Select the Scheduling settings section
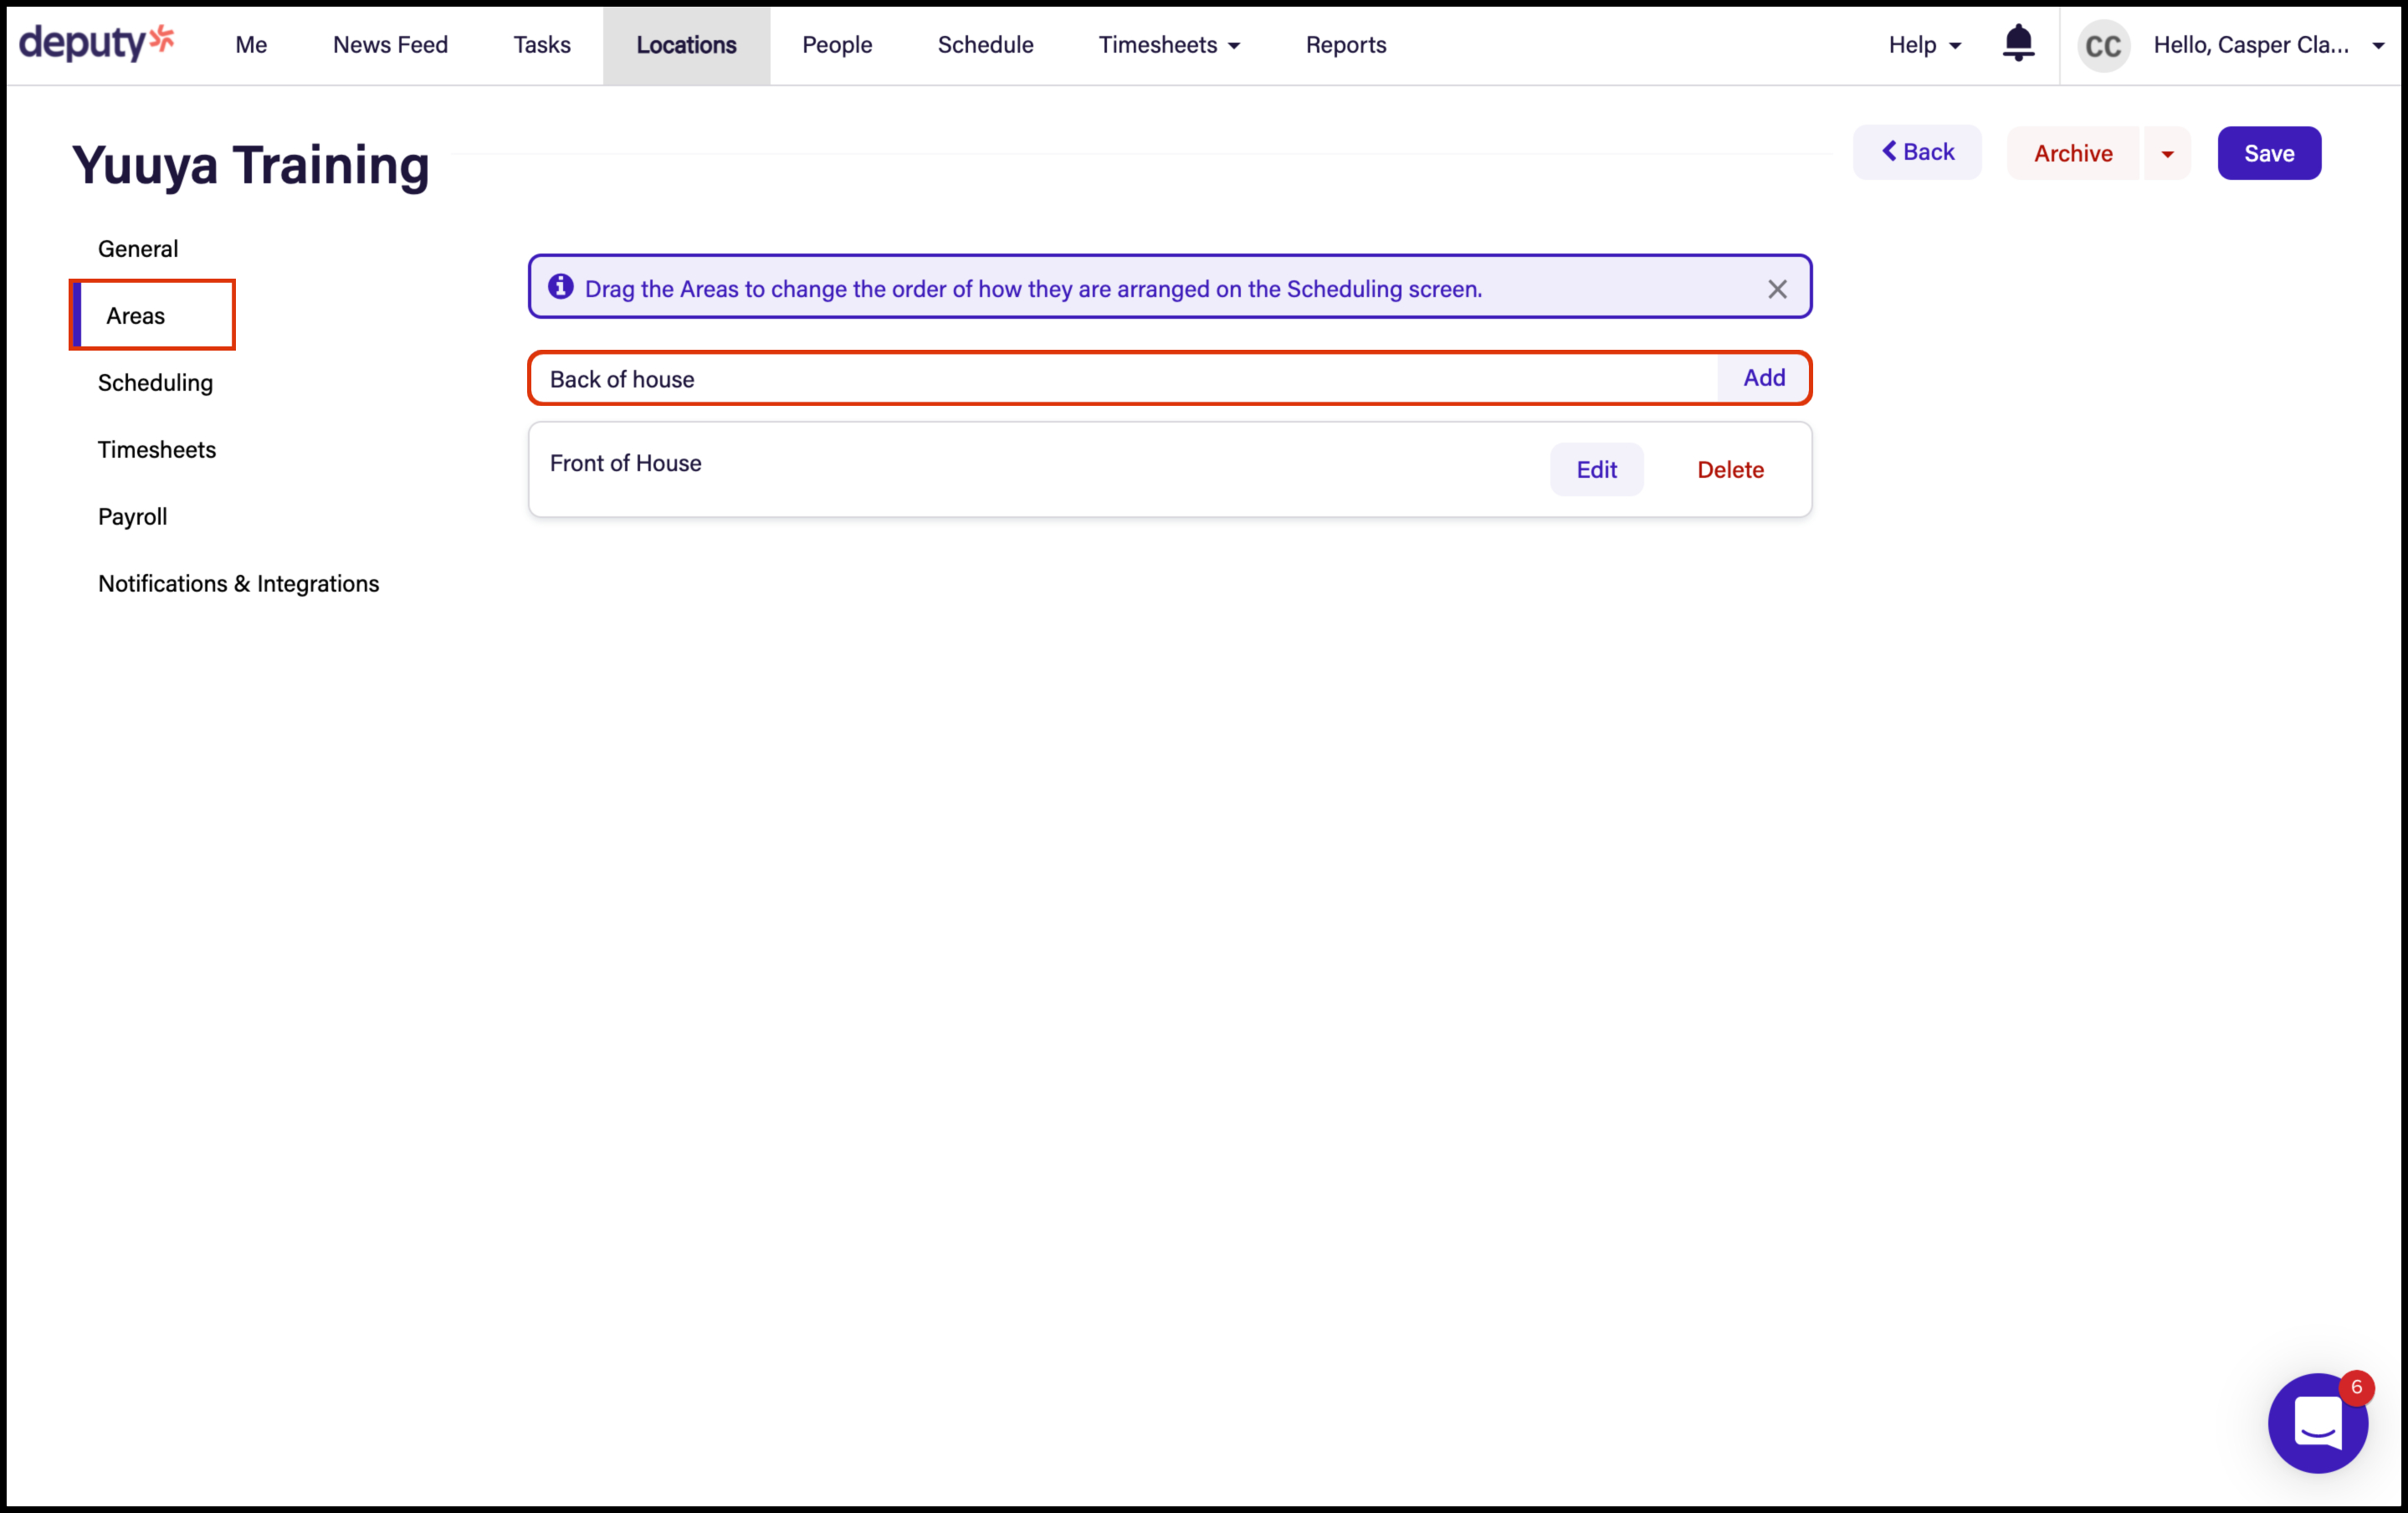Image resolution: width=2408 pixels, height=1513 pixels. (155, 383)
